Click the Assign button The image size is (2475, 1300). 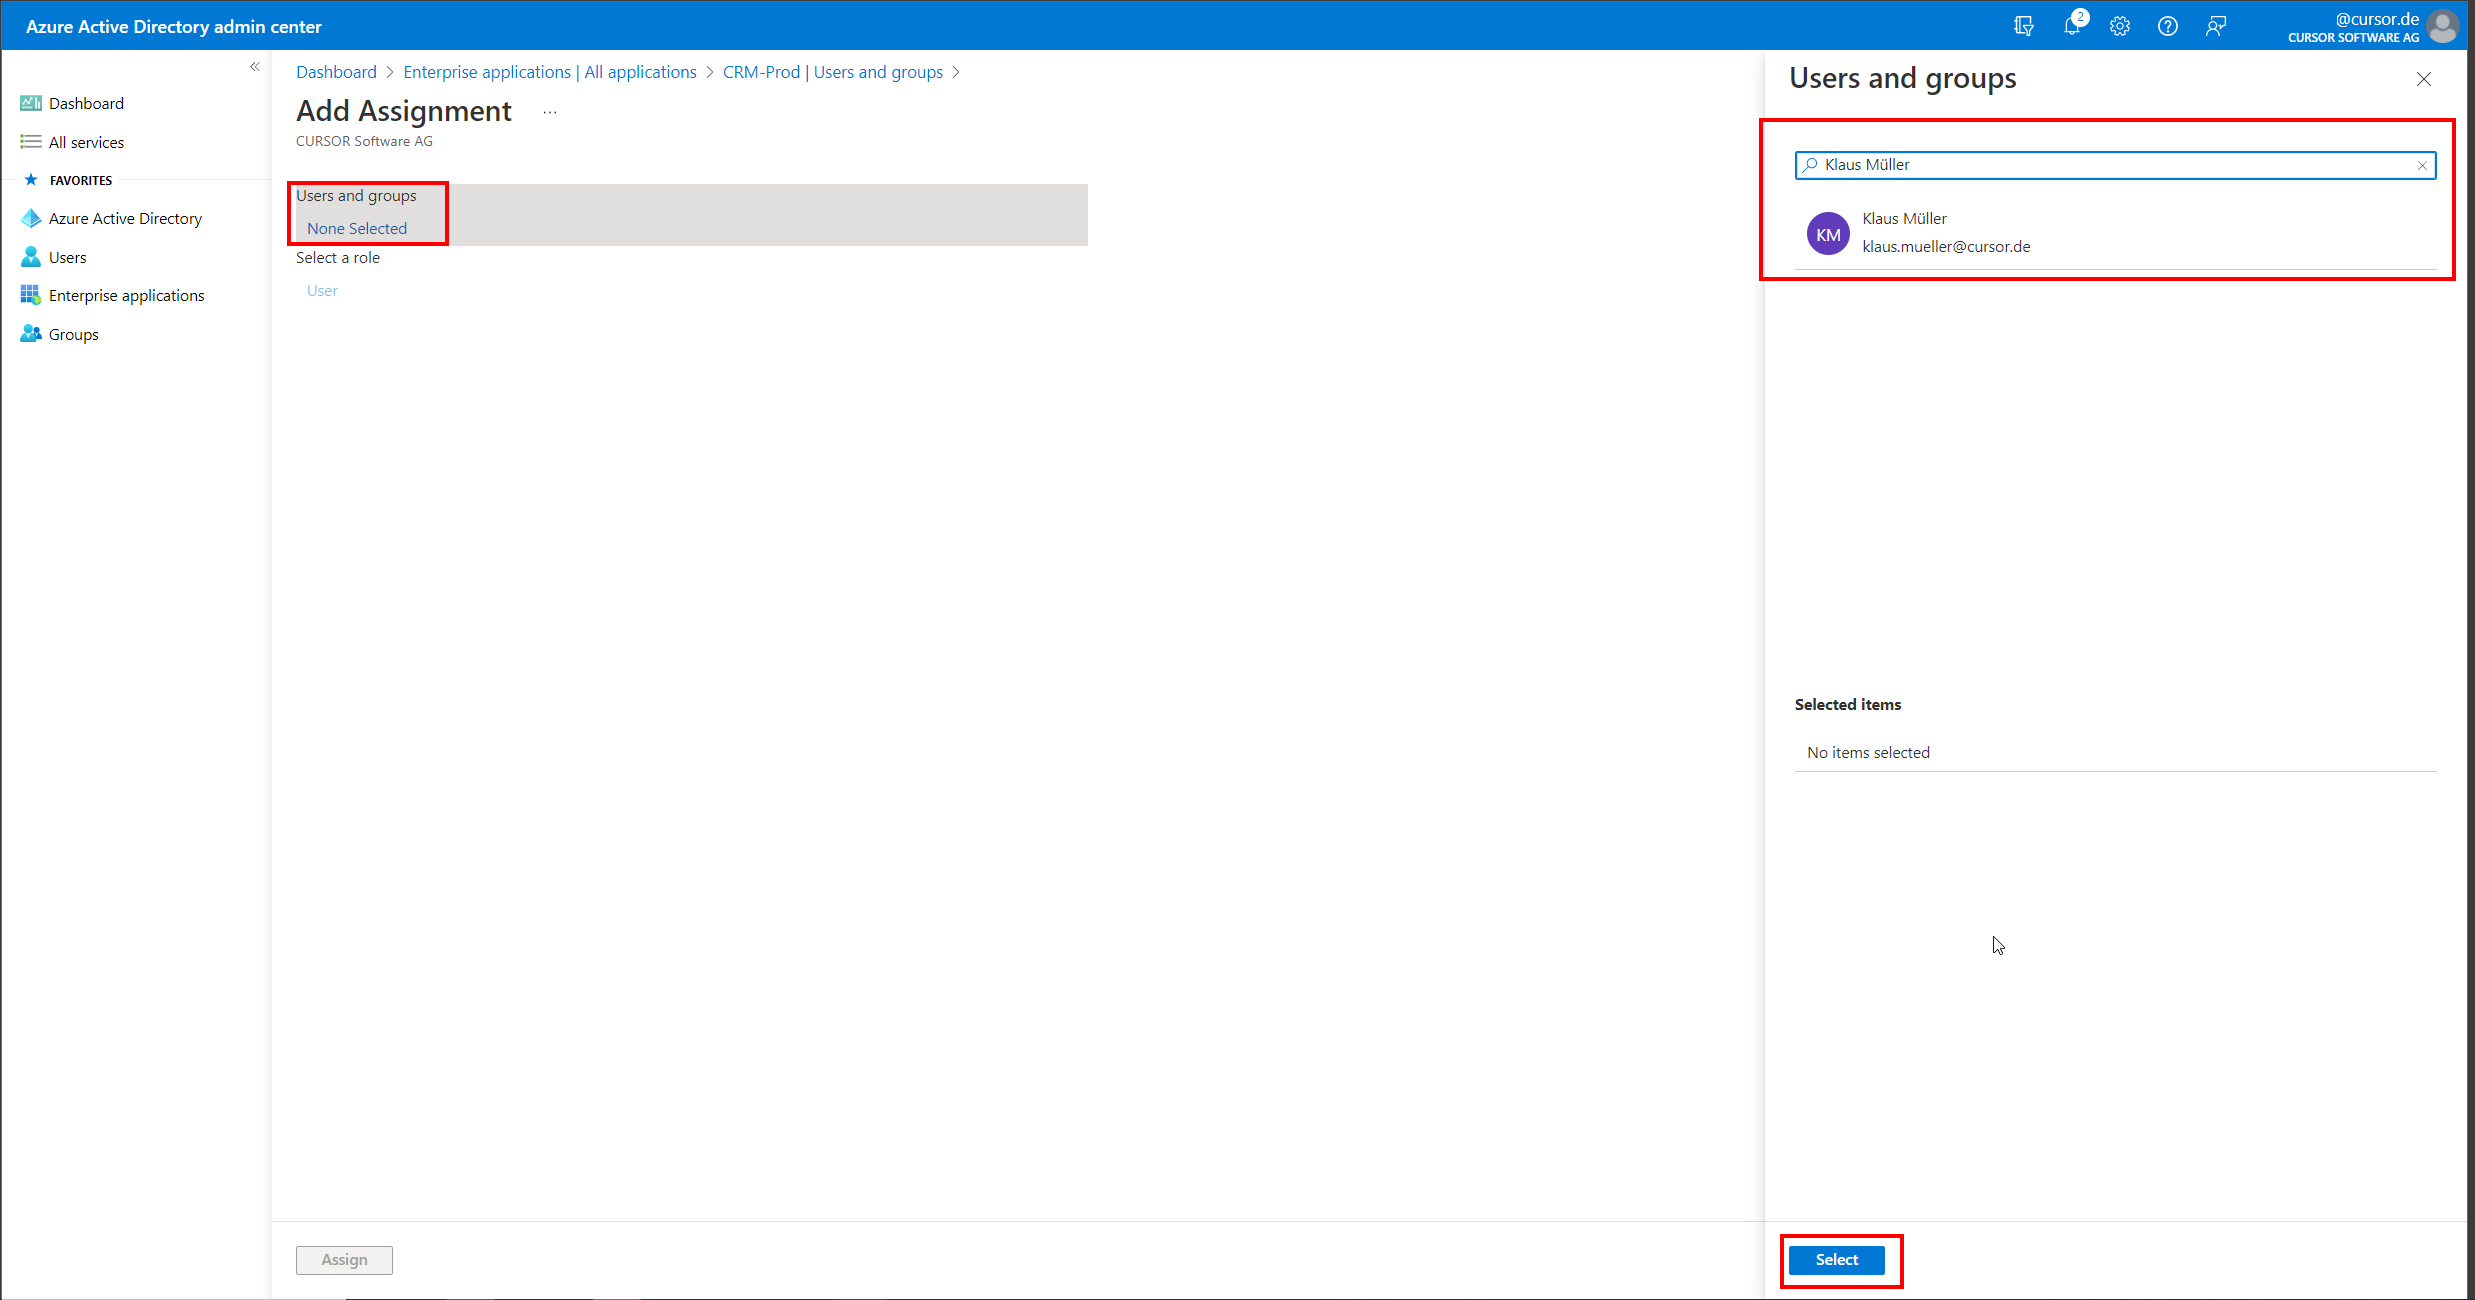pos(344,1260)
